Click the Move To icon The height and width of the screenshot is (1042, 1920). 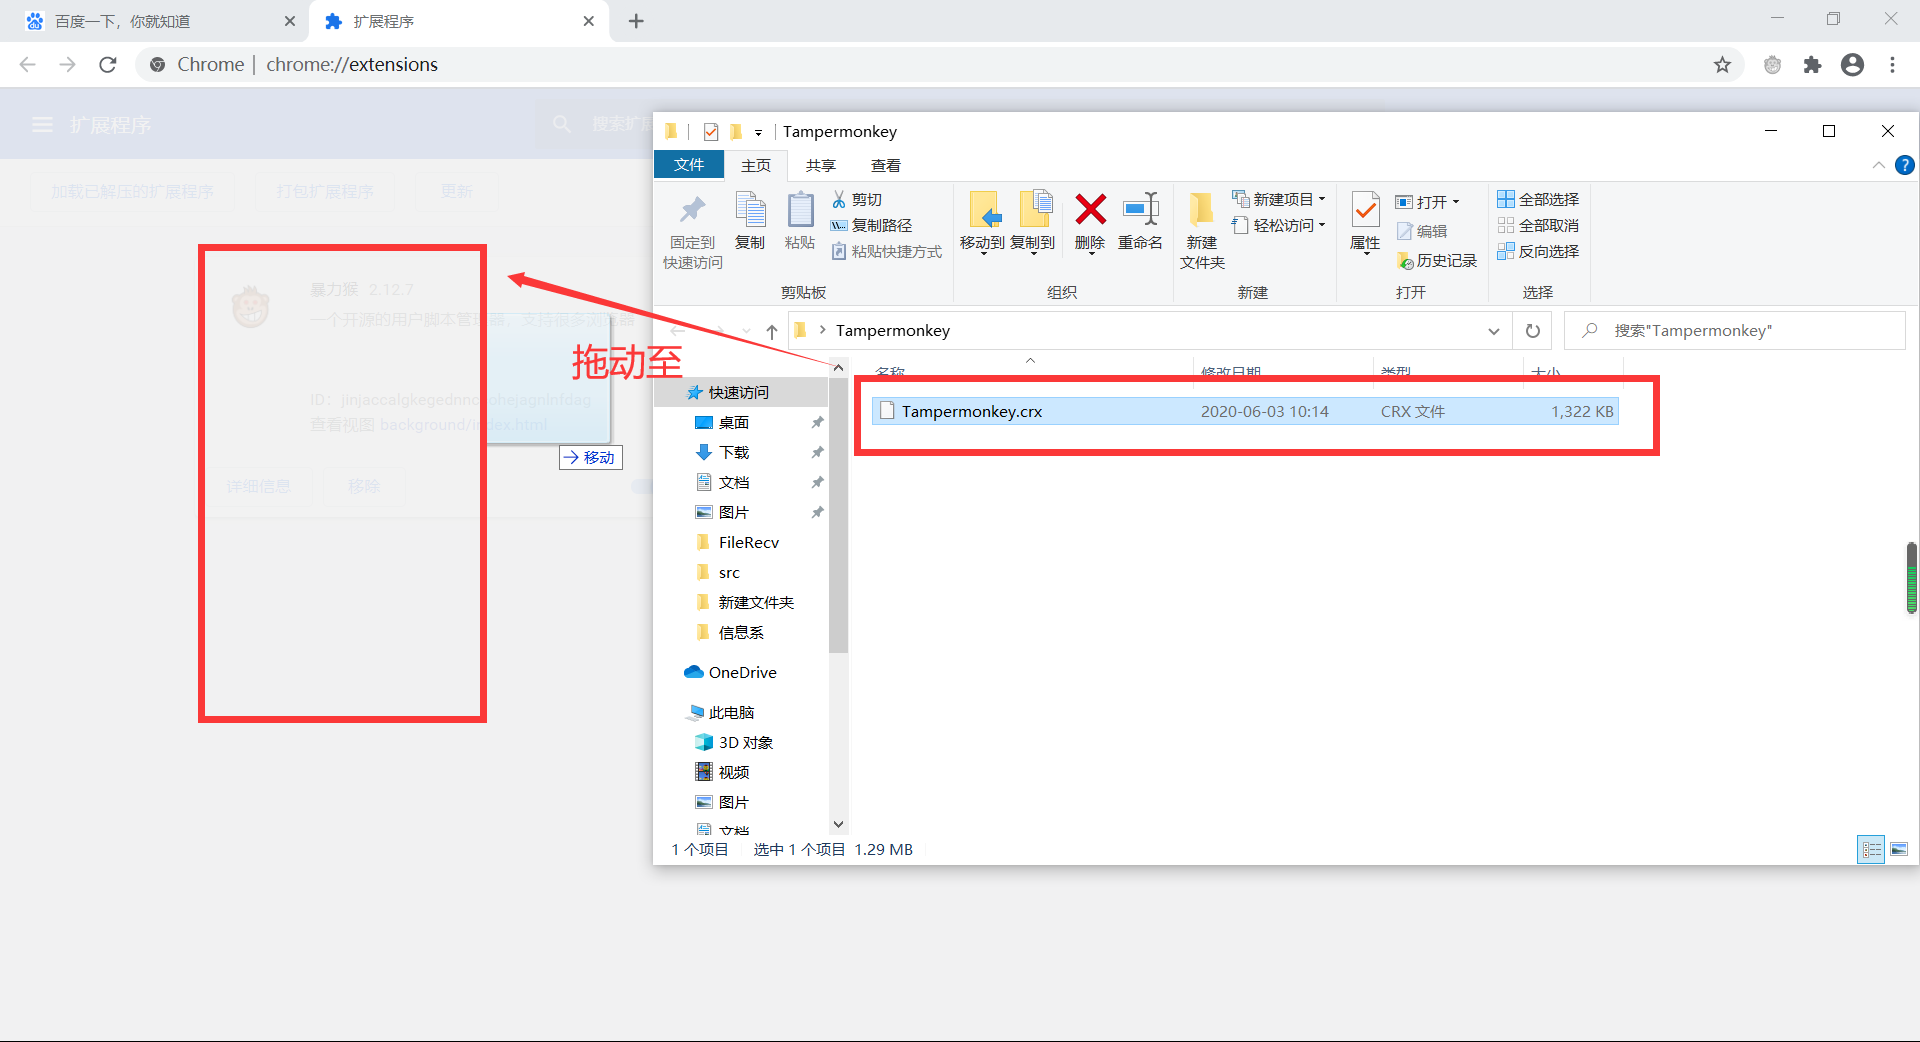pos(984,210)
